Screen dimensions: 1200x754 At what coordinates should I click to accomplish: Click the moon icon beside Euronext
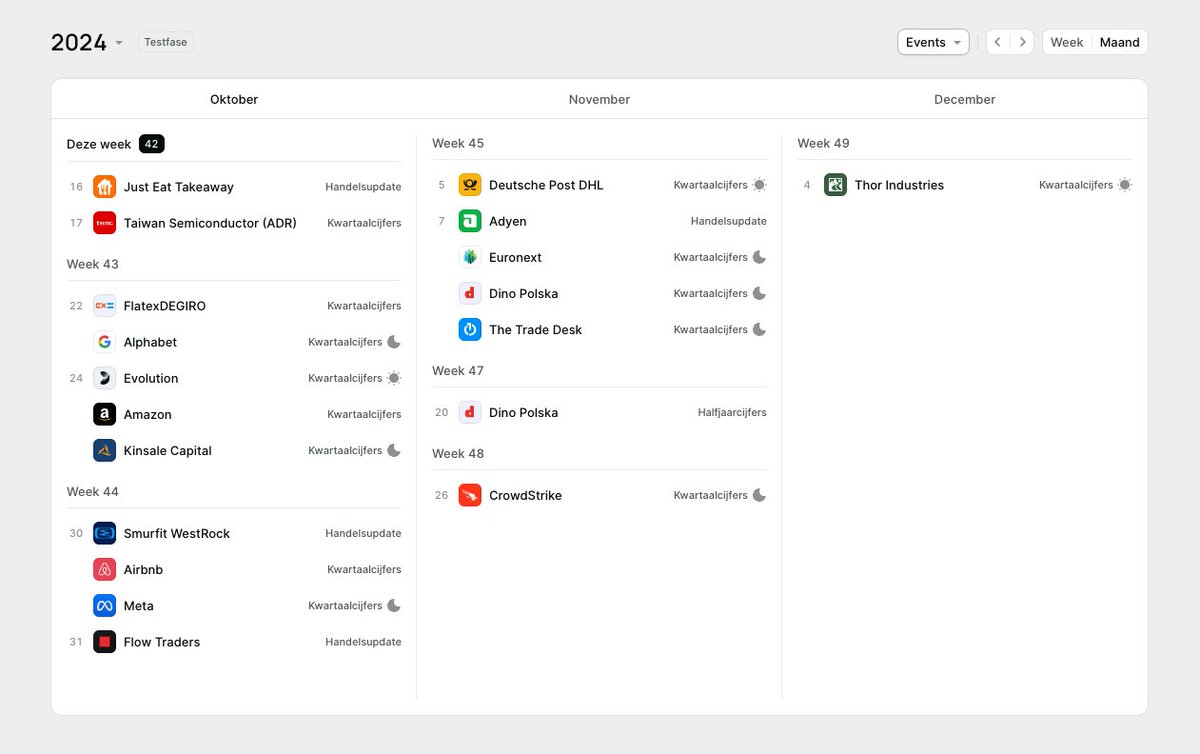tap(759, 257)
